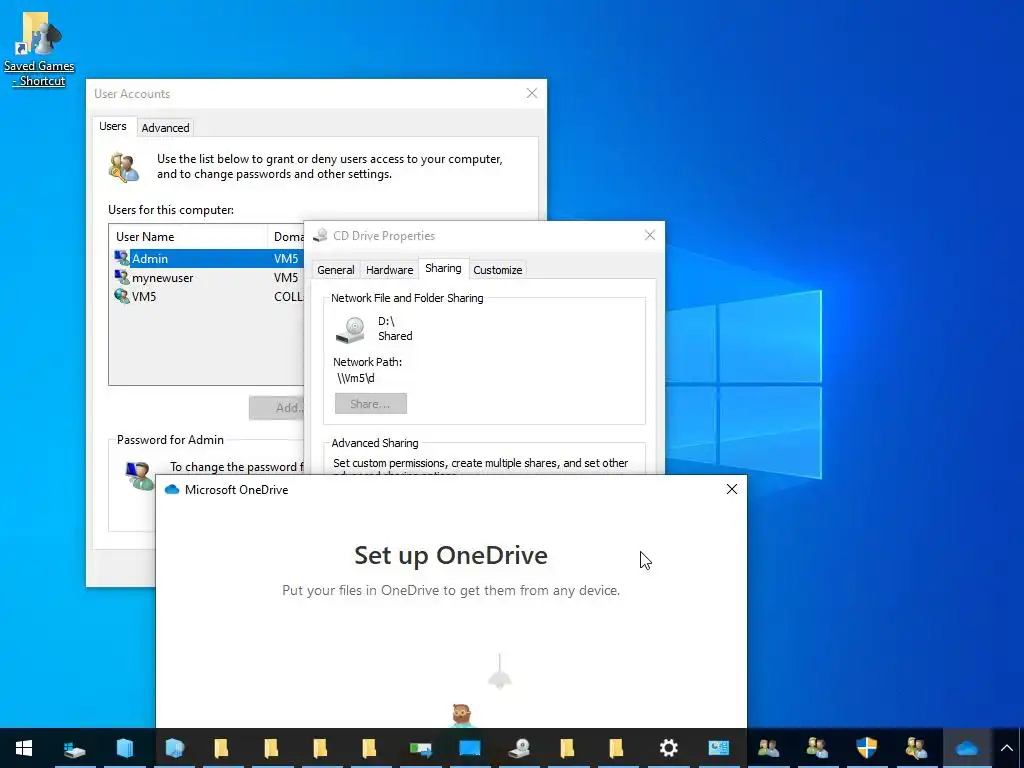
Task: Click the Add button in User Accounts
Action: click(277, 408)
